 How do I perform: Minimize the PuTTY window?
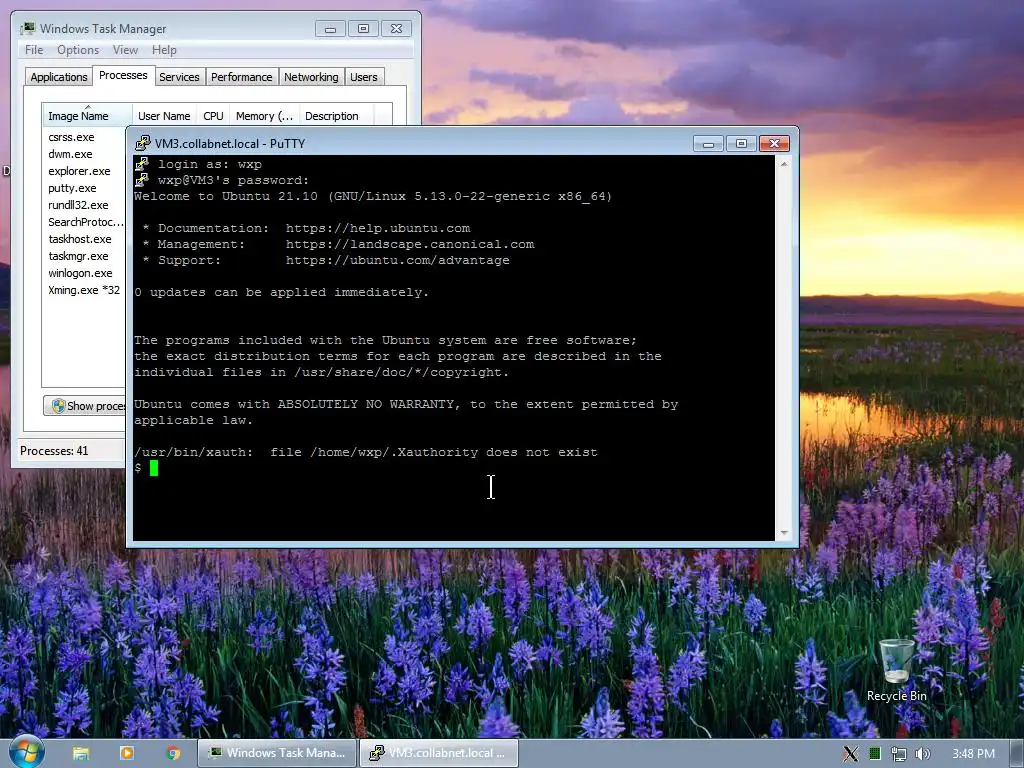click(x=708, y=143)
